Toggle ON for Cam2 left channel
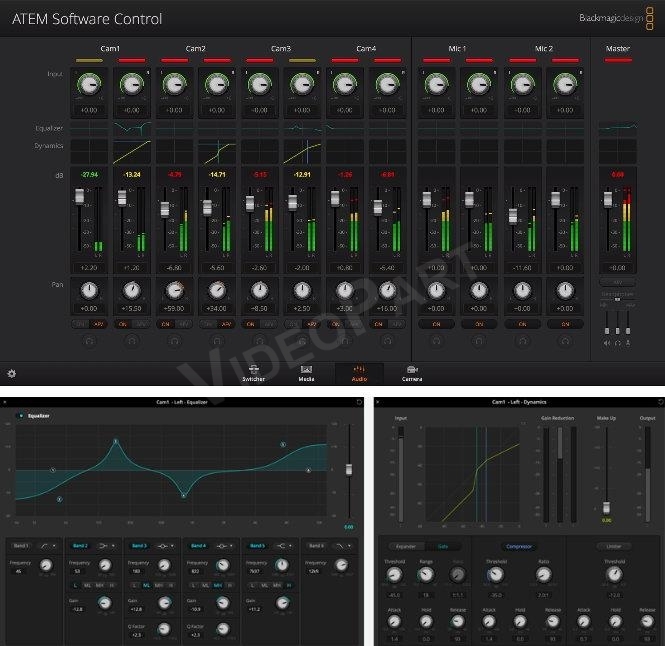Screen dimensions: 665x646 coord(165,324)
